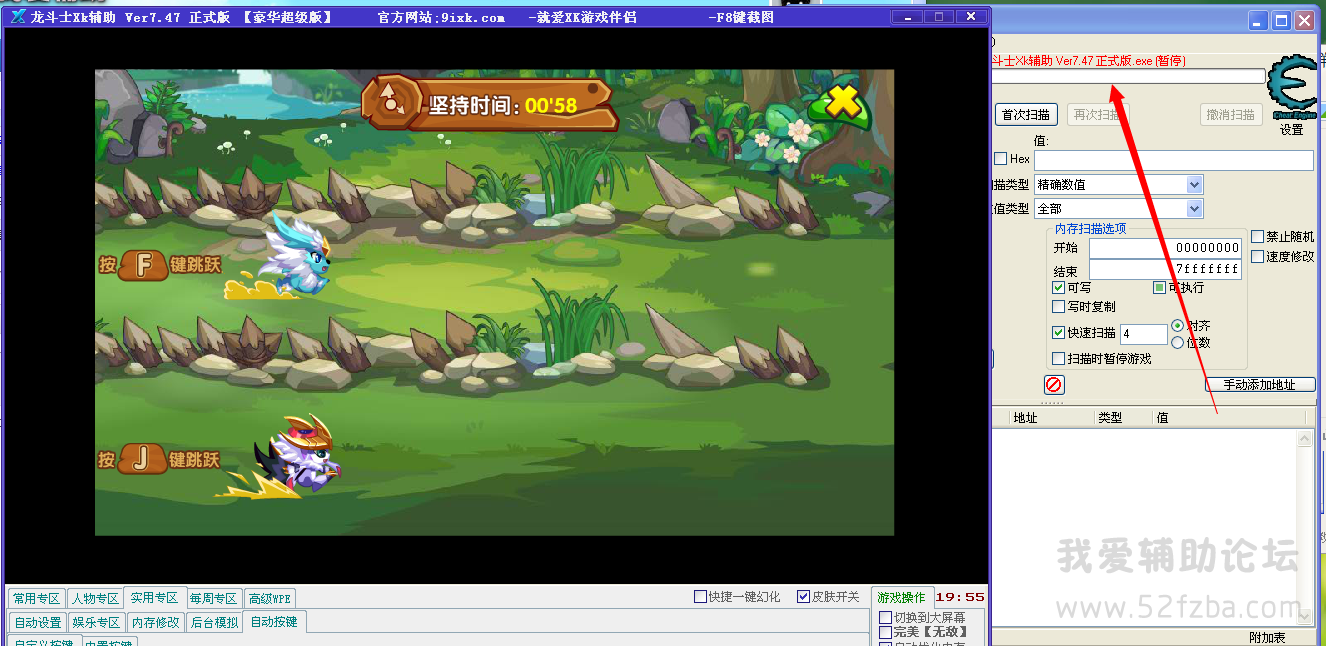Open the value type dropdown showing 全部
Viewport: 1326px width, 646px height.
pos(1119,209)
